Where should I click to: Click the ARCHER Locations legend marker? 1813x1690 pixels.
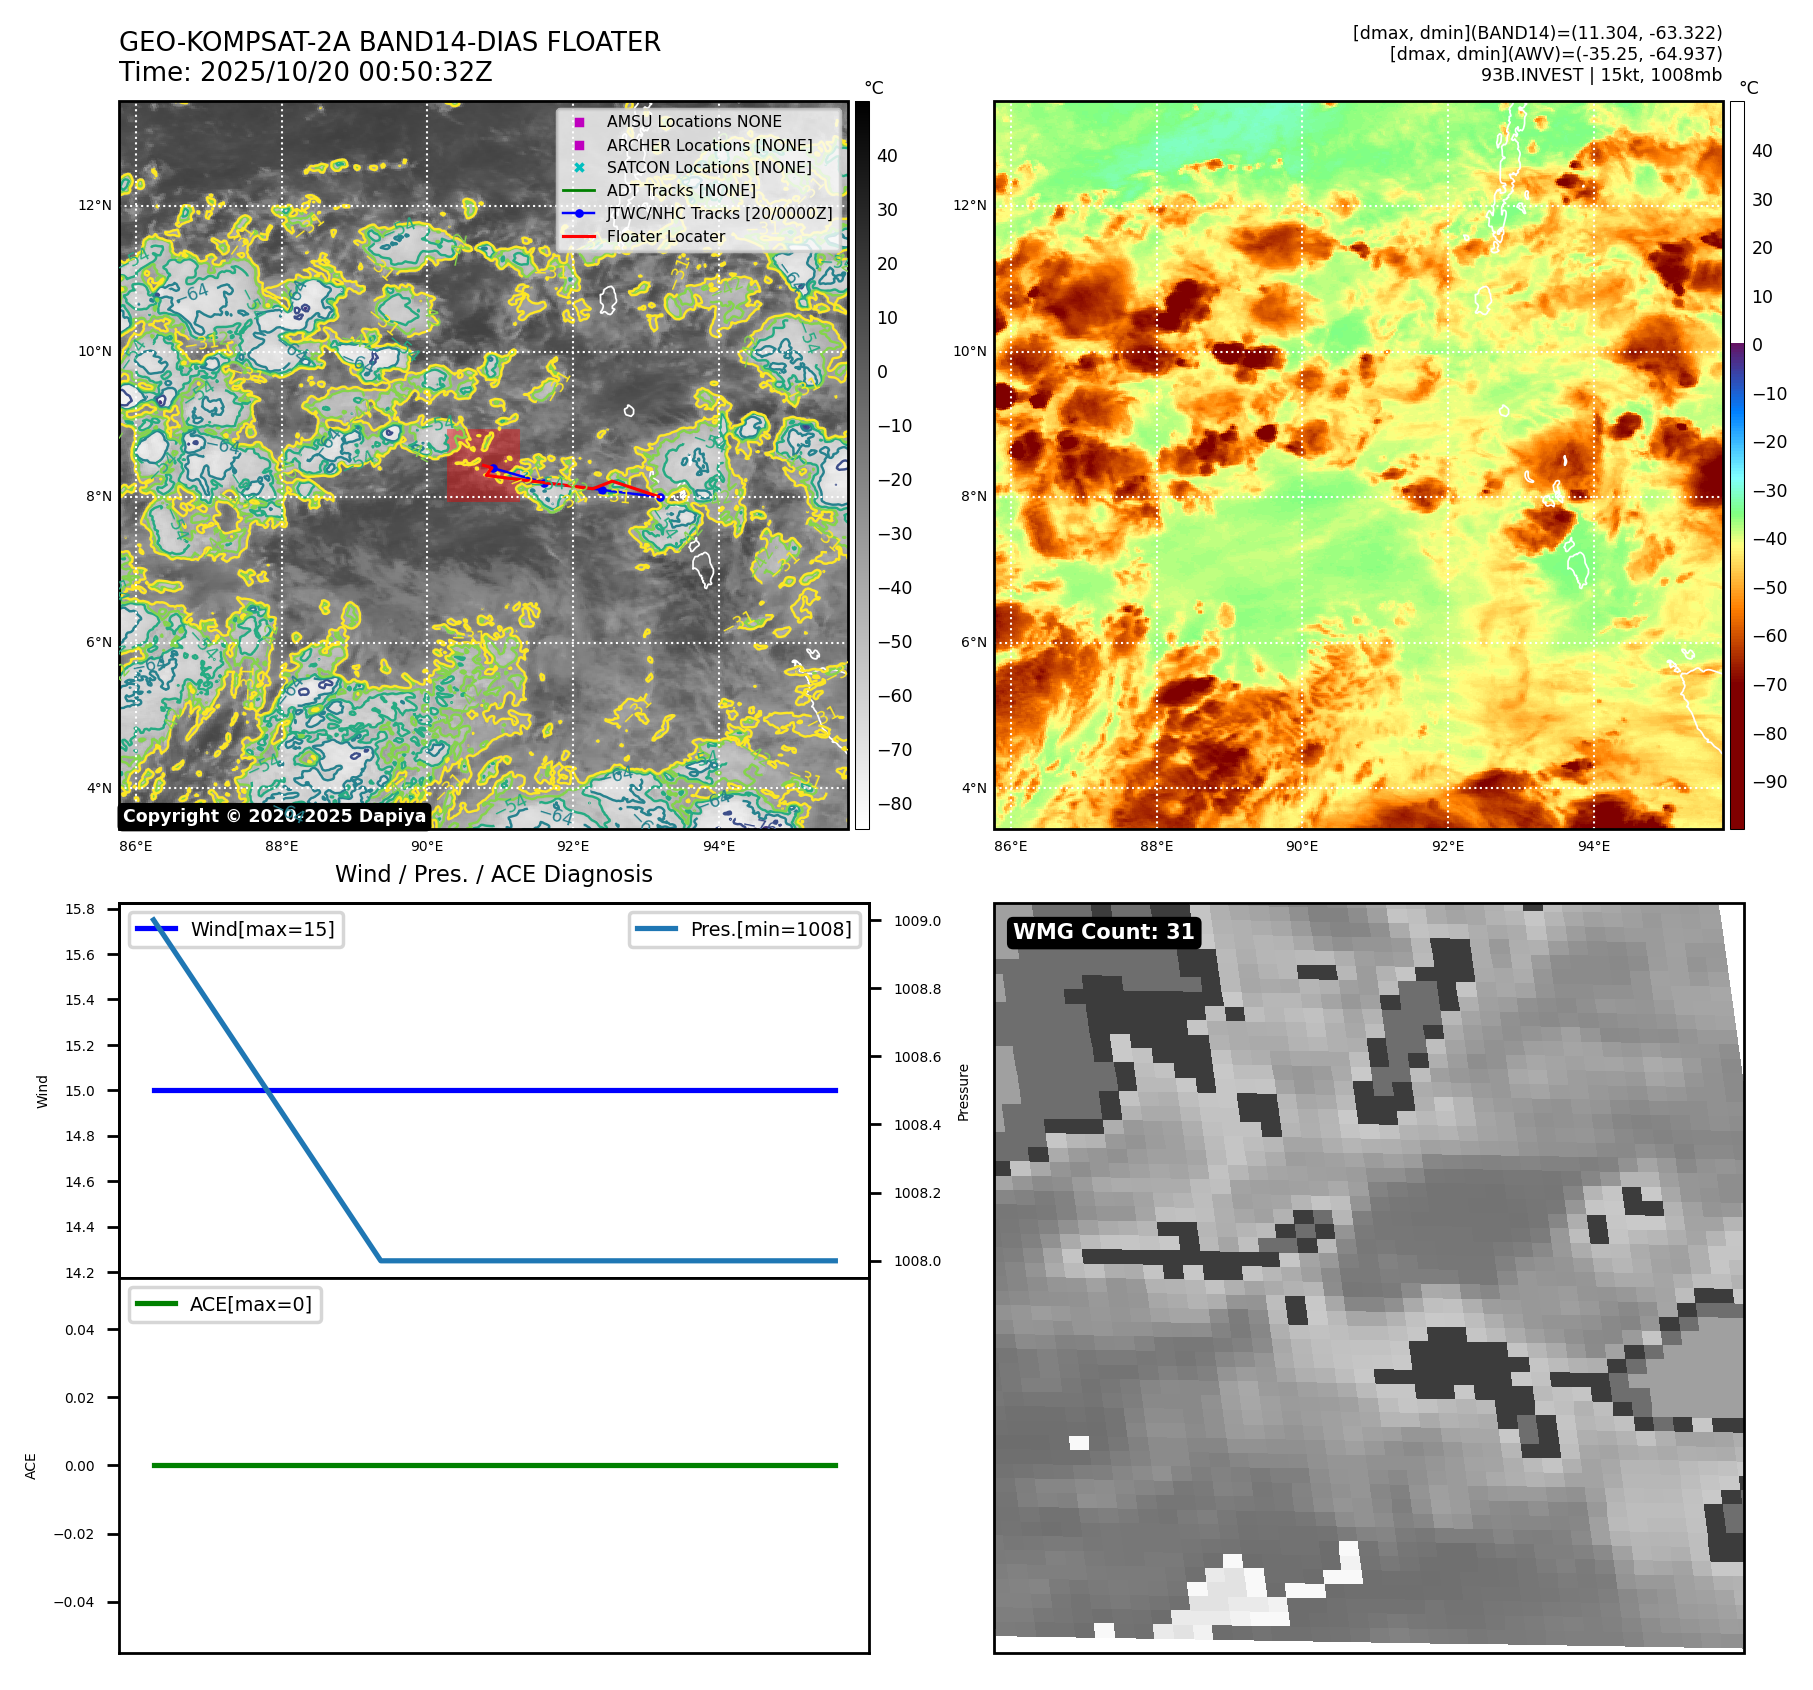coord(579,145)
